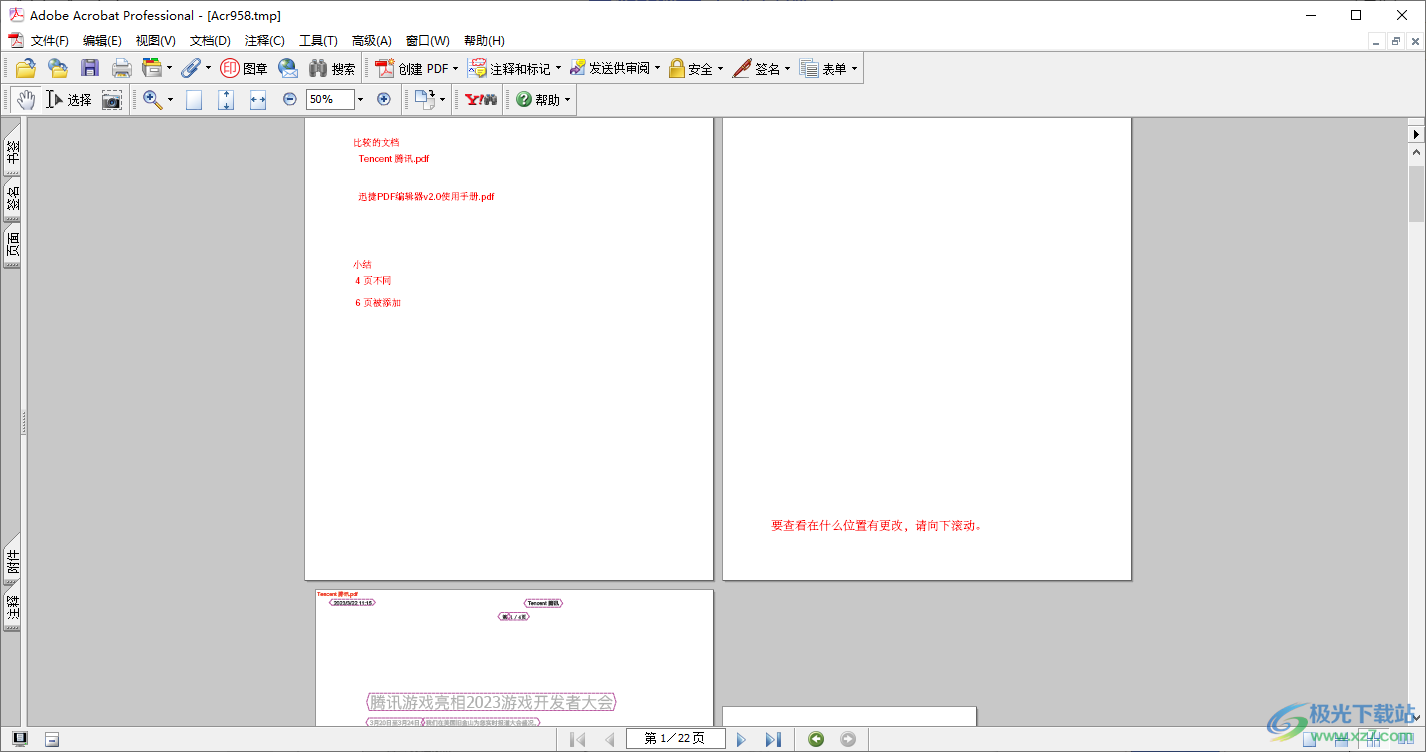Print the document with the printer icon
The width and height of the screenshot is (1426, 752).
(122, 68)
